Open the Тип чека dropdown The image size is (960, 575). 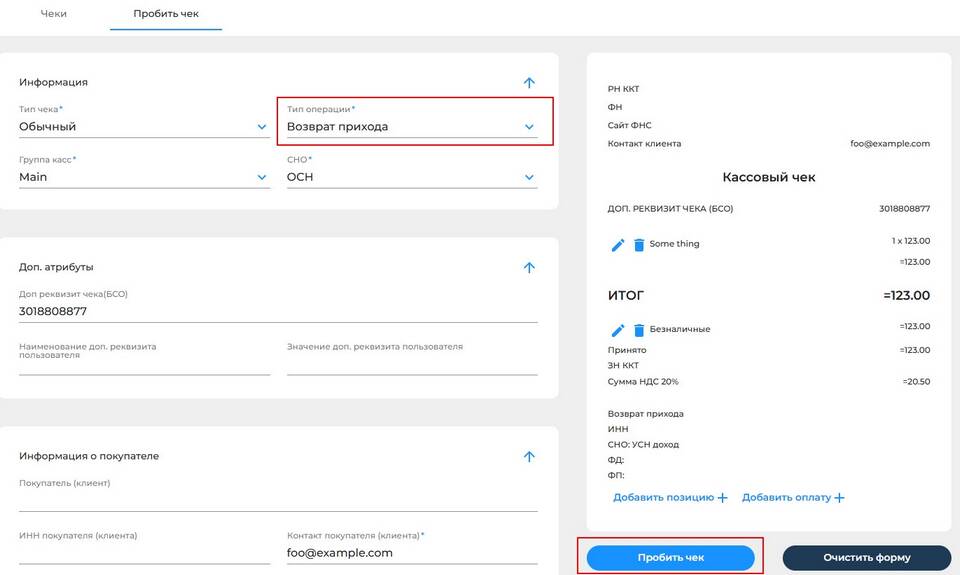(x=144, y=127)
